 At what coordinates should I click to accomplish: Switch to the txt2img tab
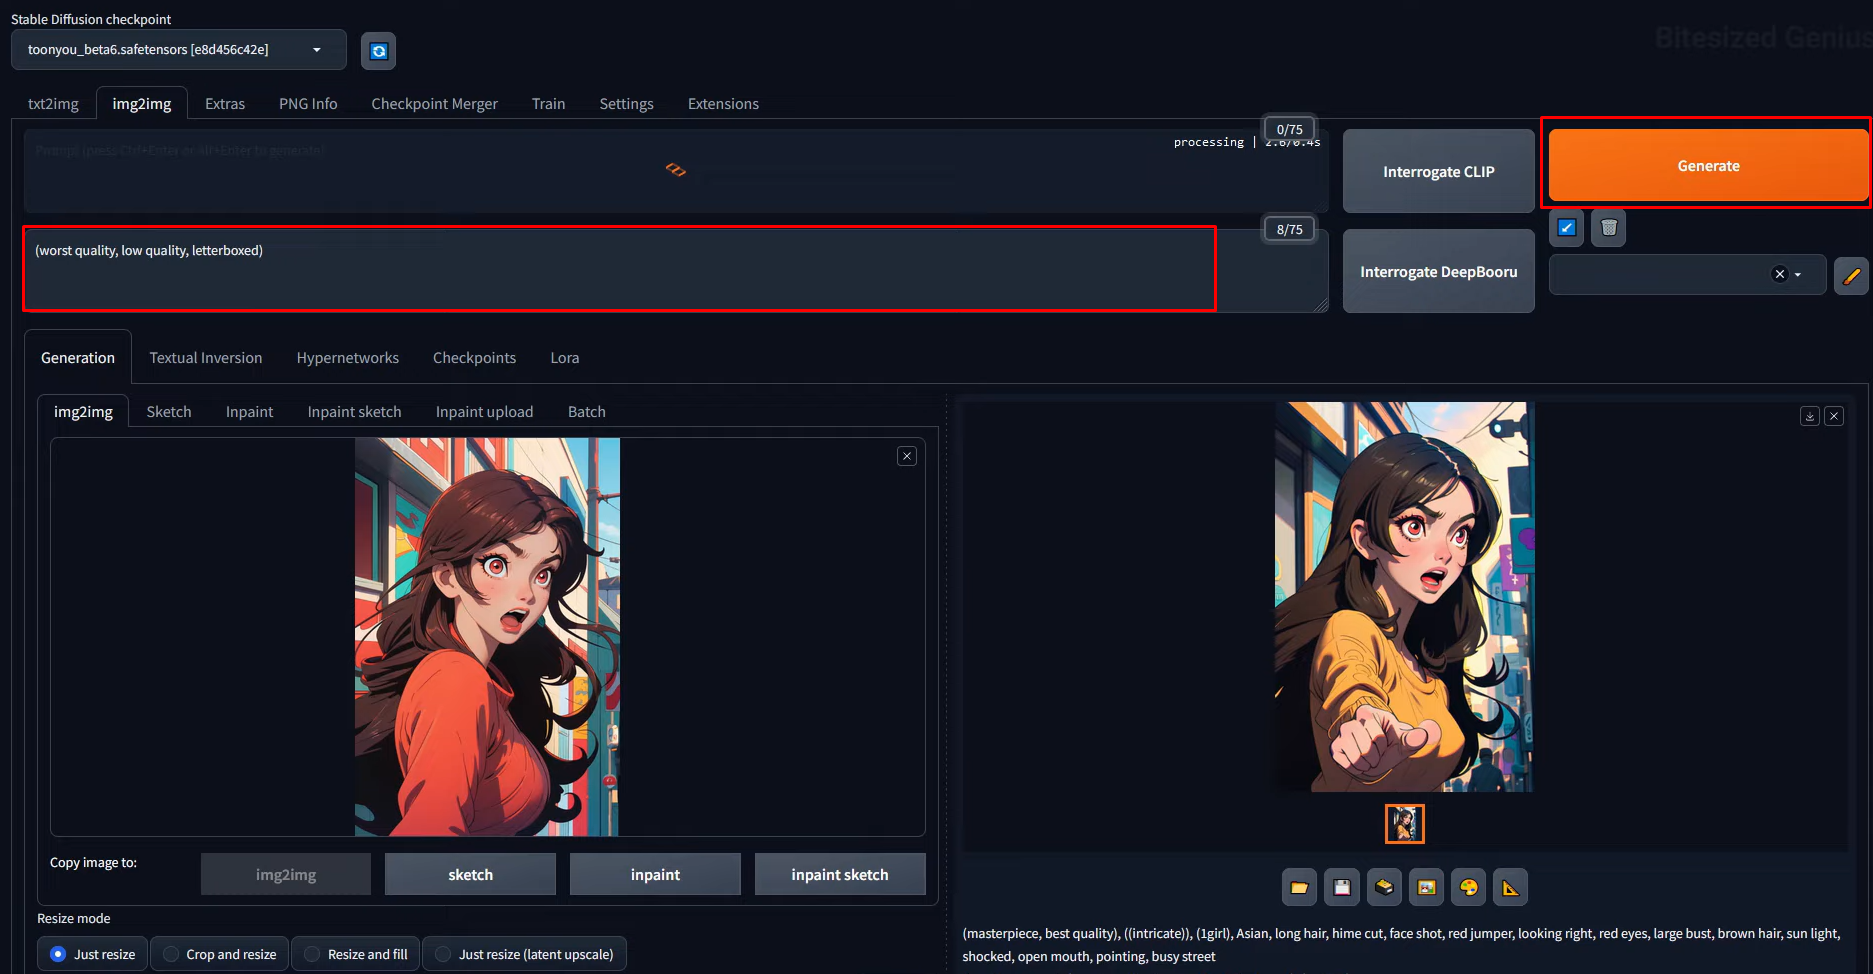click(x=53, y=103)
